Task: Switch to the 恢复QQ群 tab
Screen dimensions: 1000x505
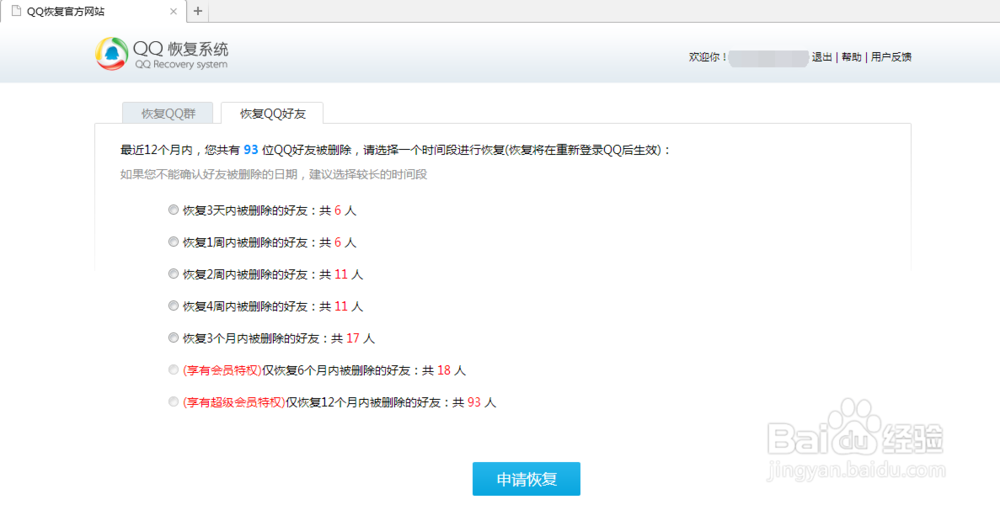Action: 168,113
